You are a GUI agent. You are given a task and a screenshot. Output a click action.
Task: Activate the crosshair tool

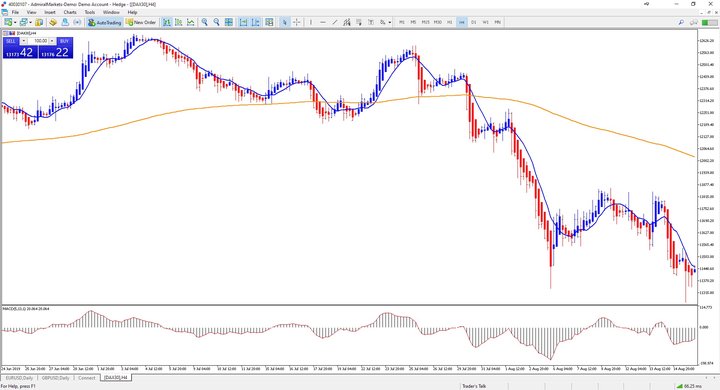[x=297, y=22]
